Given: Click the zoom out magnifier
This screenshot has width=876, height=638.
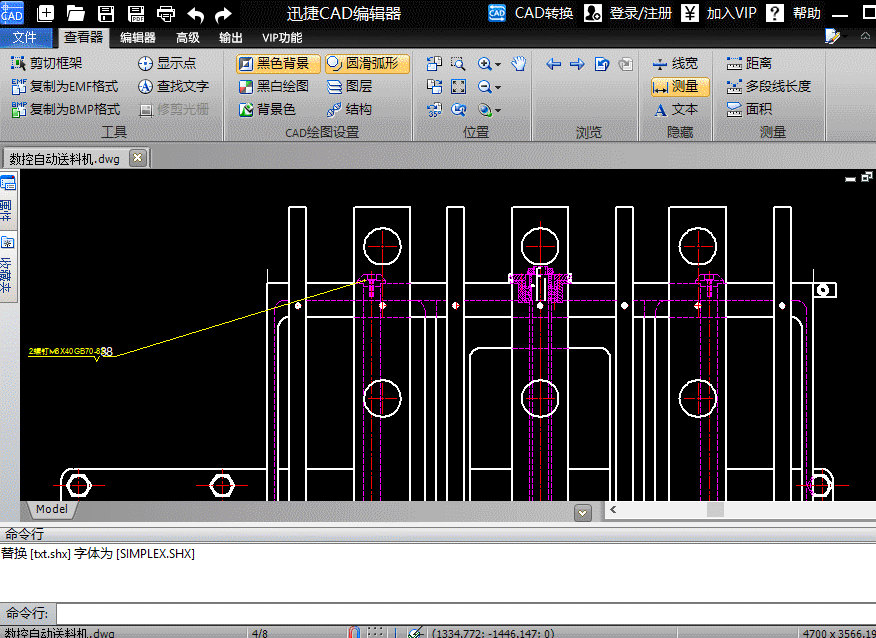Looking at the screenshot, I should point(484,87).
